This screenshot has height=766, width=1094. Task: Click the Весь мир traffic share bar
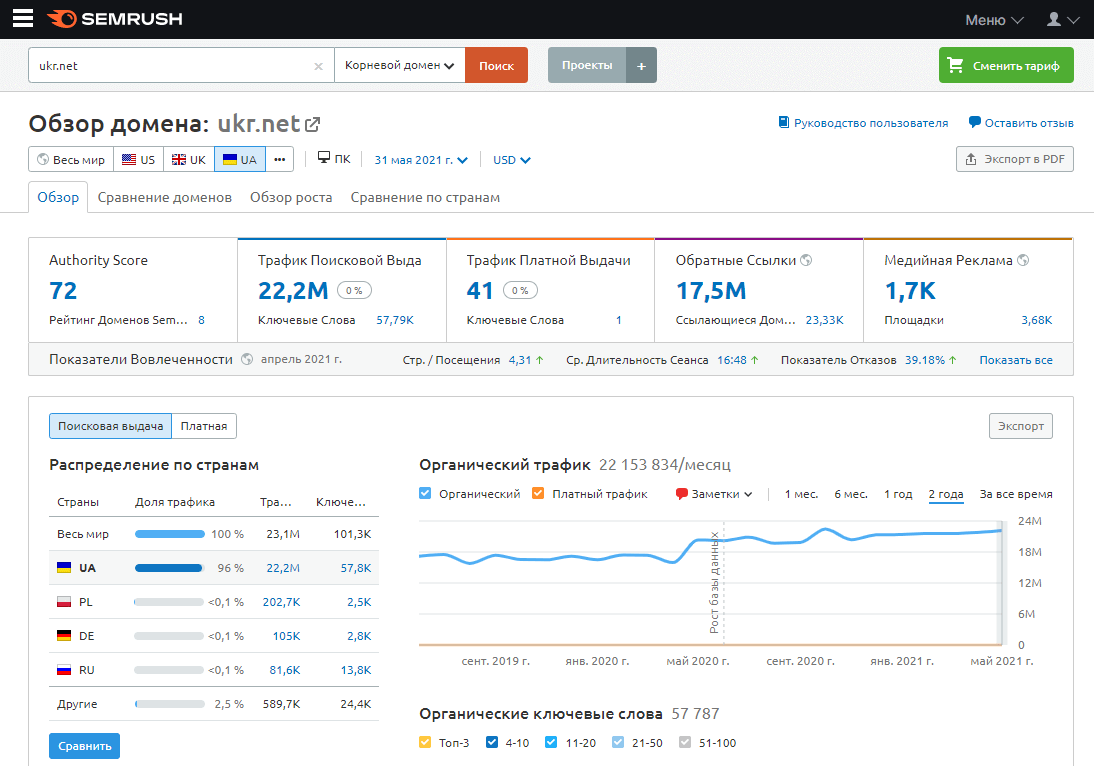[x=170, y=534]
